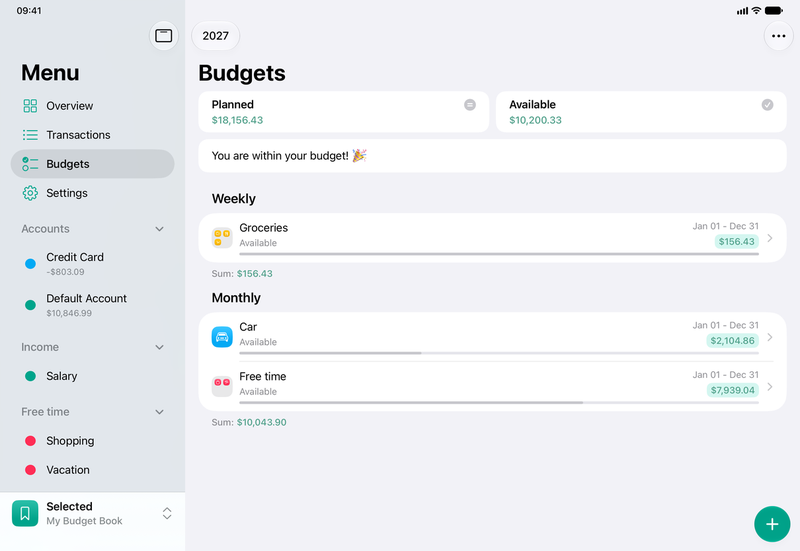Image resolution: width=800 pixels, height=551 pixels.
Task: Click the Shopping red dot
Action: click(x=31, y=441)
